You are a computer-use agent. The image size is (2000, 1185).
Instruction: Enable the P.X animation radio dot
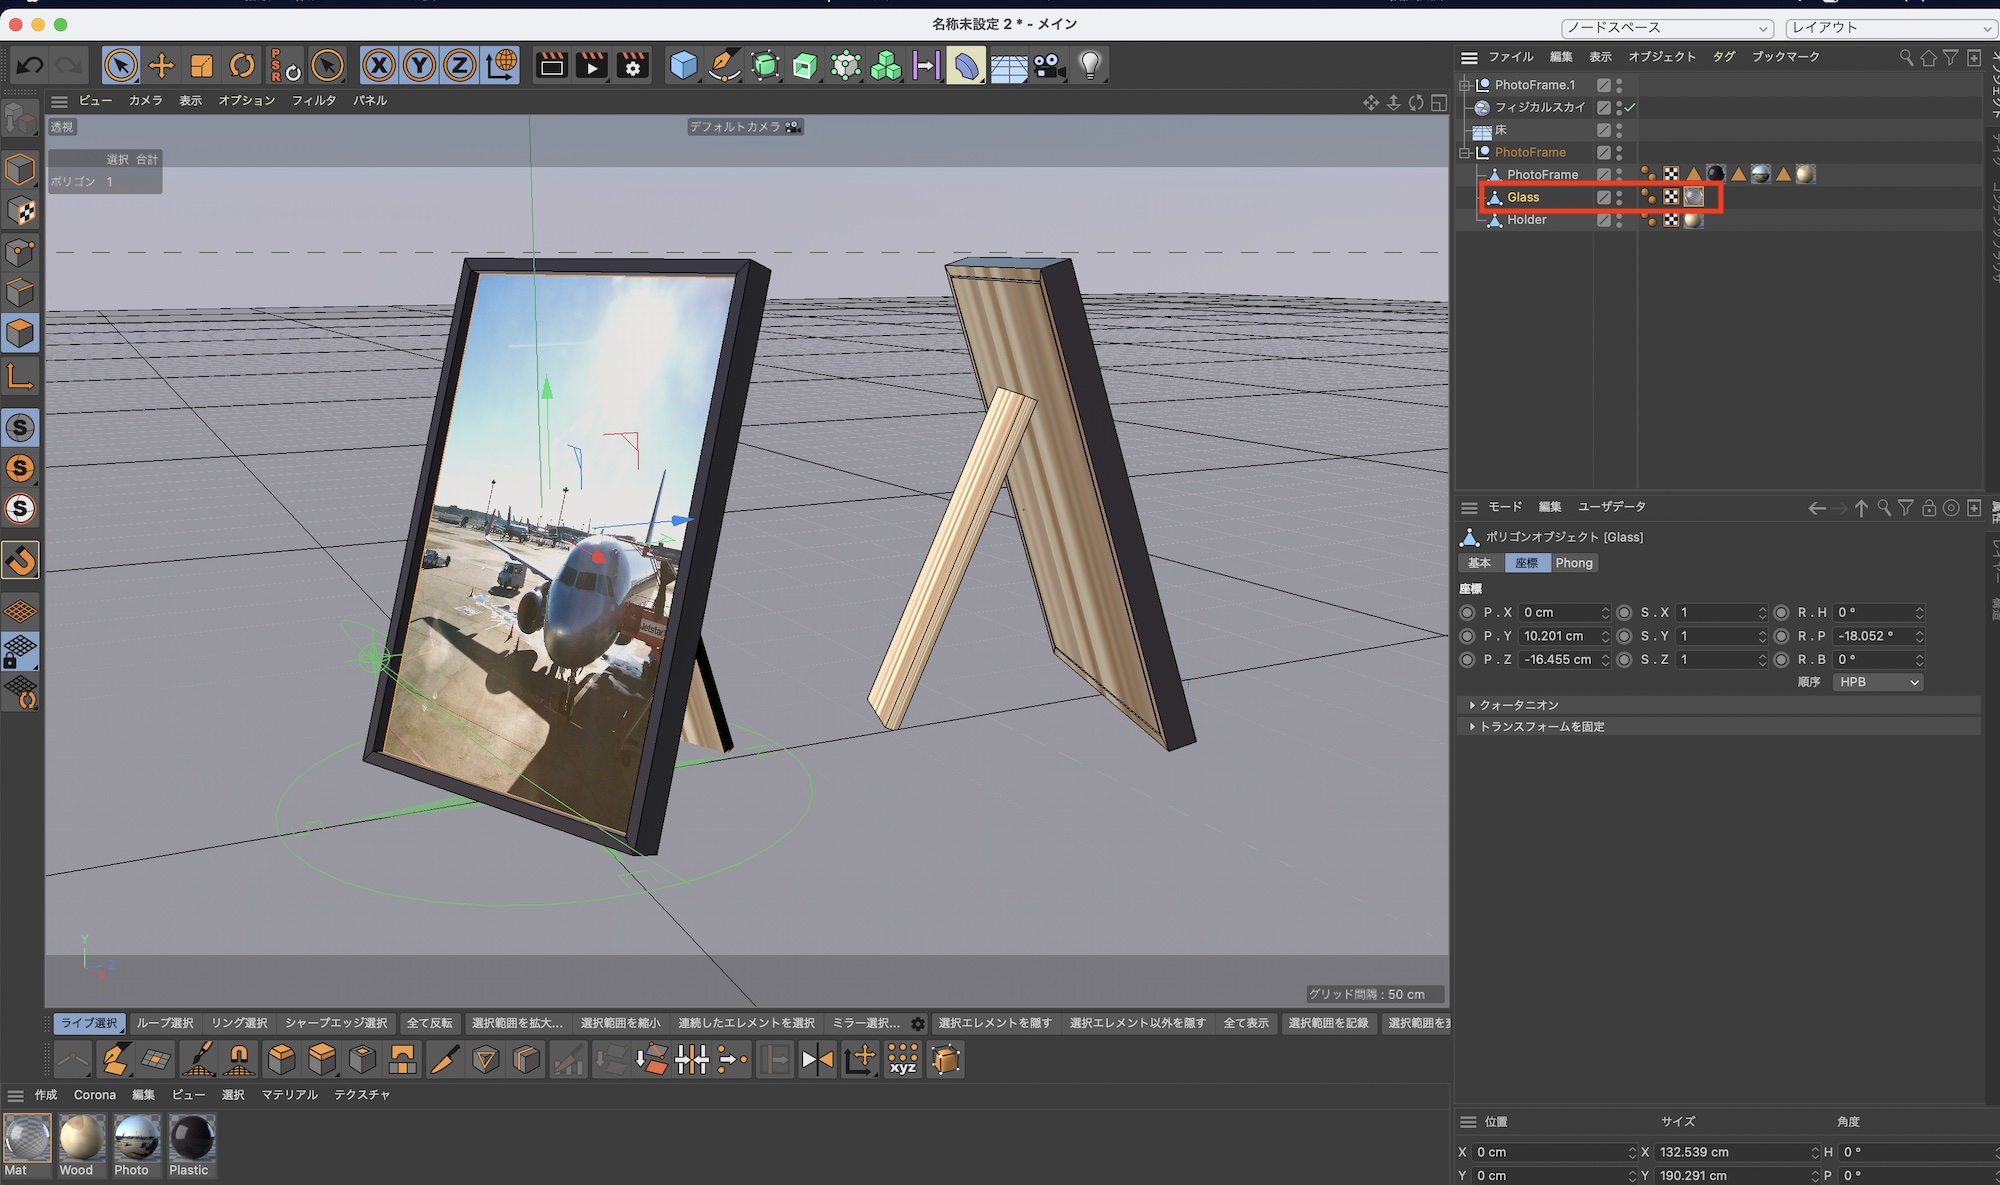(x=1467, y=613)
